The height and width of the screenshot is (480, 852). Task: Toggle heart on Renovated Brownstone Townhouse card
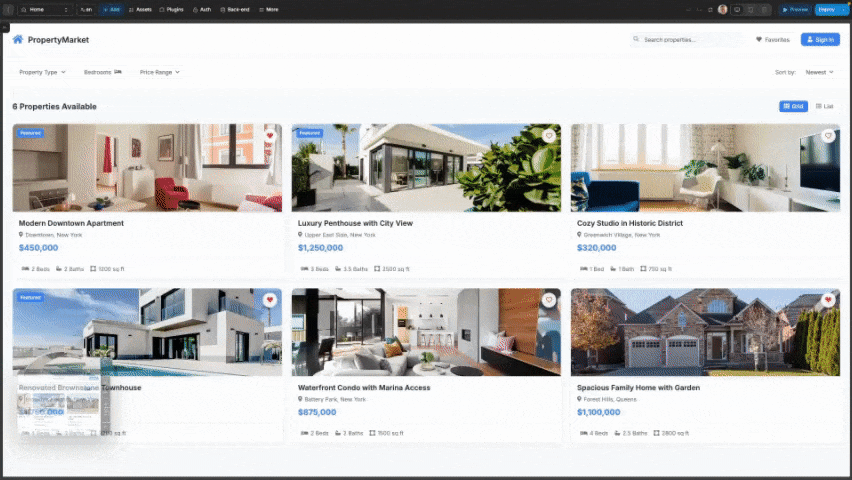point(270,300)
